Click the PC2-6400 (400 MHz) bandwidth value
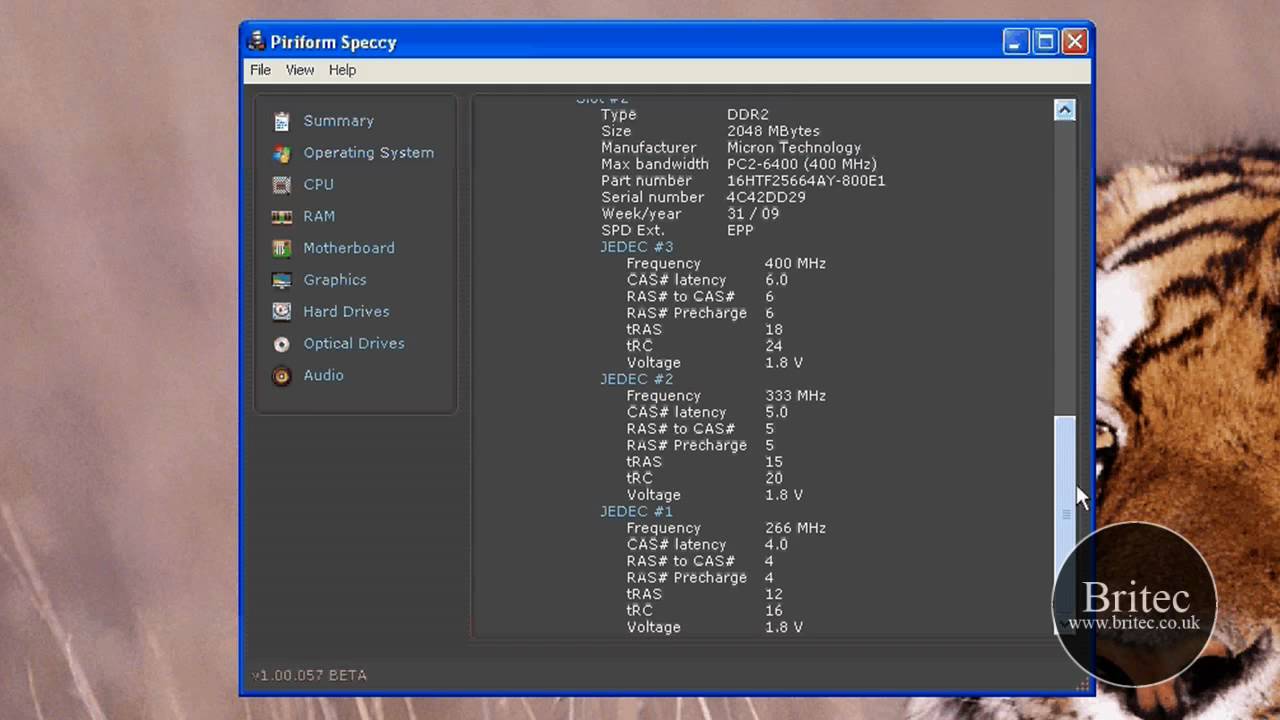This screenshot has width=1280, height=720. pos(801,164)
